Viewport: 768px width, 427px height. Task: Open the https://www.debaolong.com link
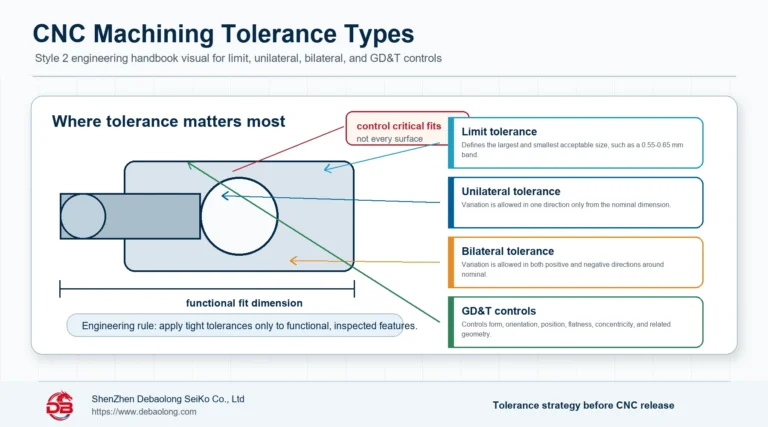pyautogui.click(x=144, y=412)
